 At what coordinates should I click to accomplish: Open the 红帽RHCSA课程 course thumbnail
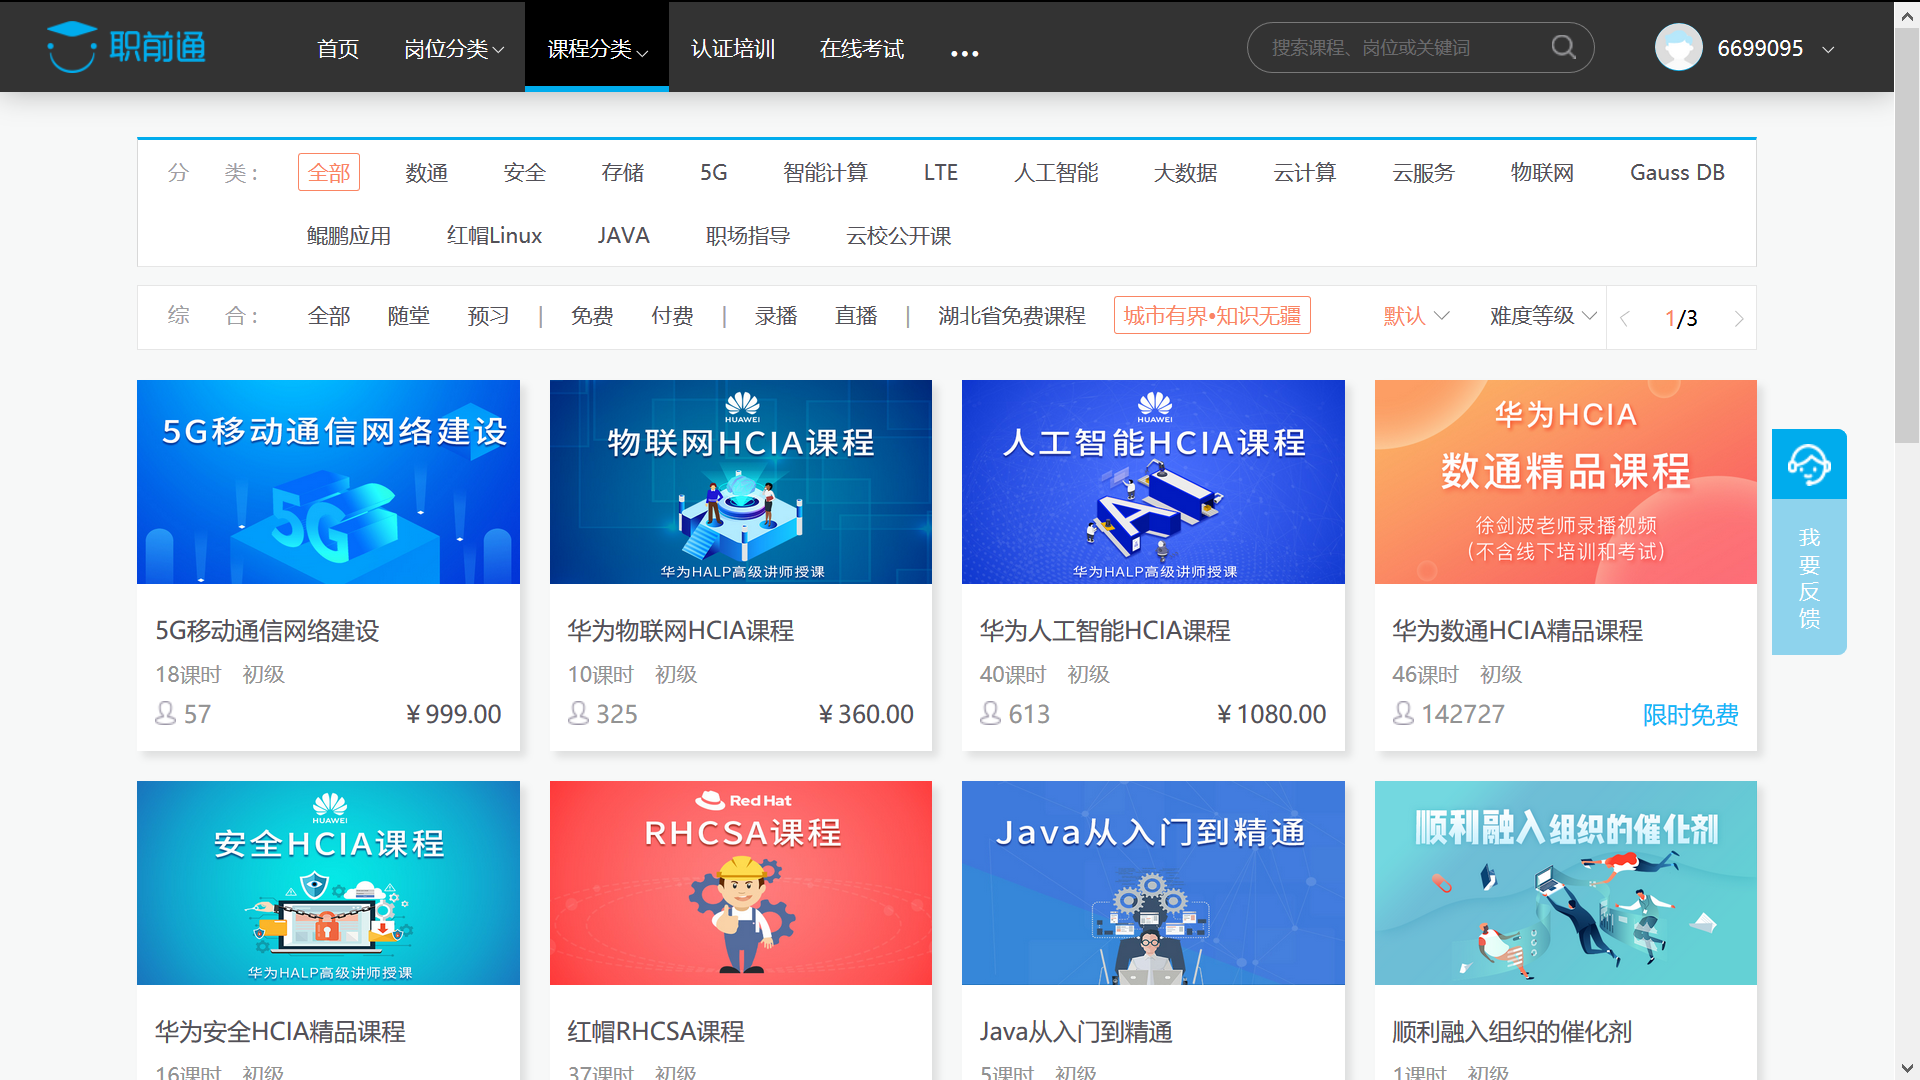[x=740, y=883]
